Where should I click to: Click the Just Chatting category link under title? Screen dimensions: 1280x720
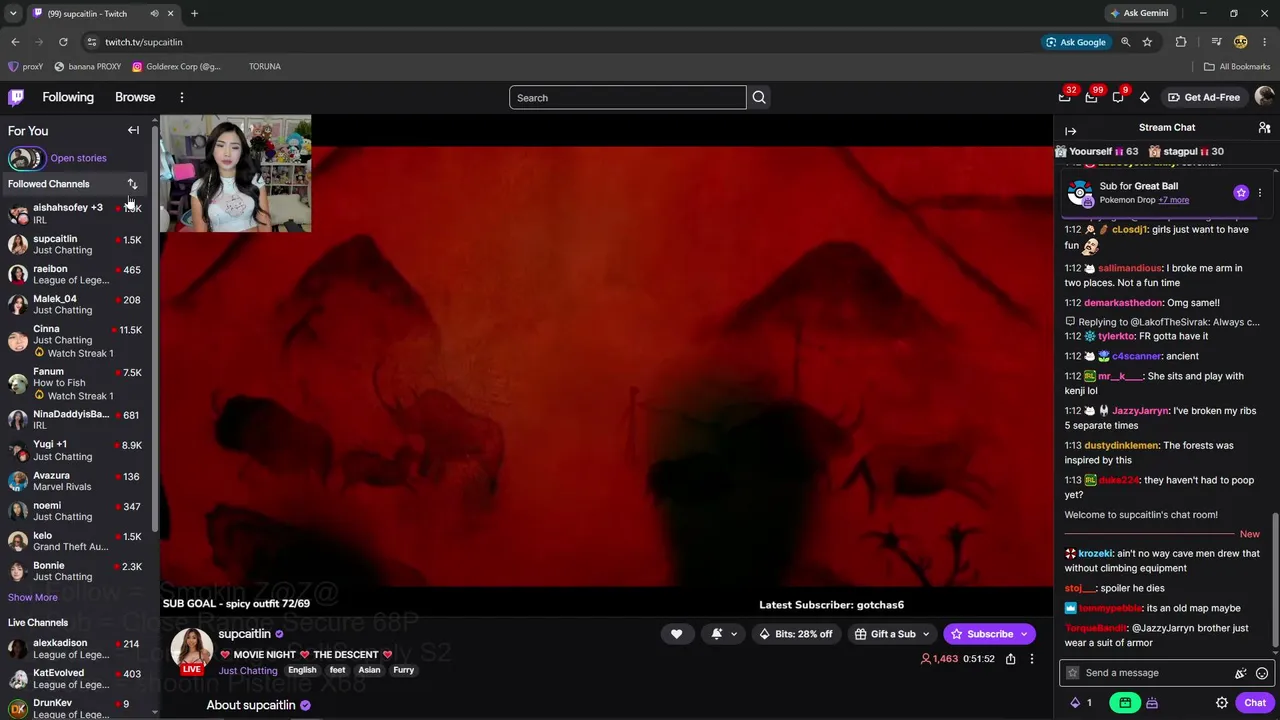click(248, 671)
